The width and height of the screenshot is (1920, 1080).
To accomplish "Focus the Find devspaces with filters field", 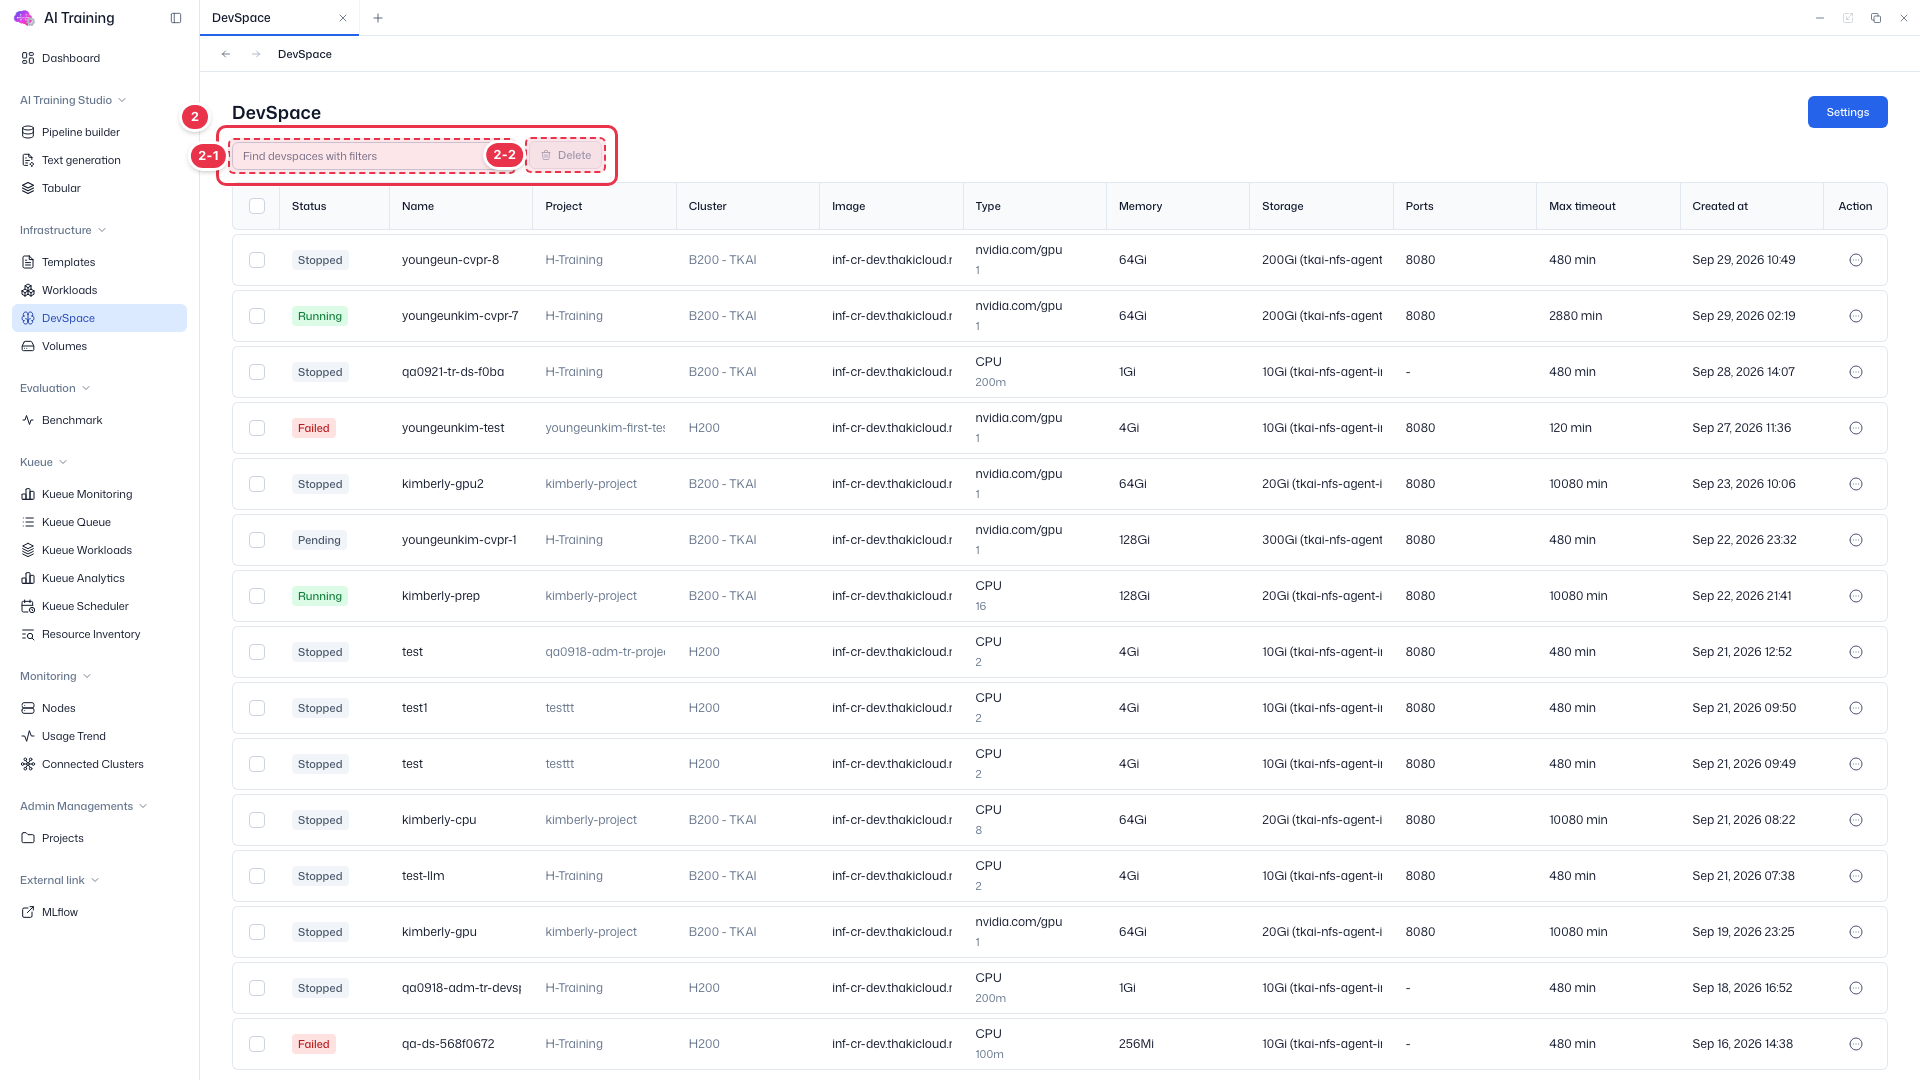I will click(371, 156).
